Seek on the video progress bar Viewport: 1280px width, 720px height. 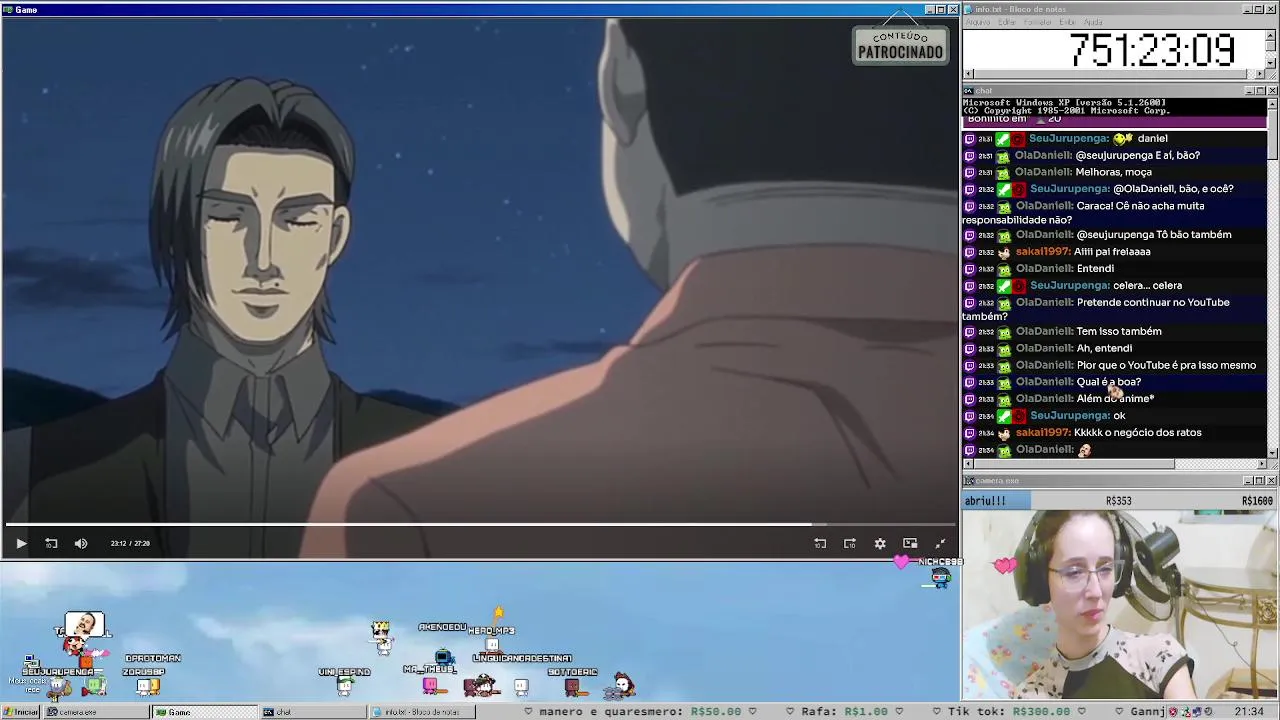pos(480,524)
